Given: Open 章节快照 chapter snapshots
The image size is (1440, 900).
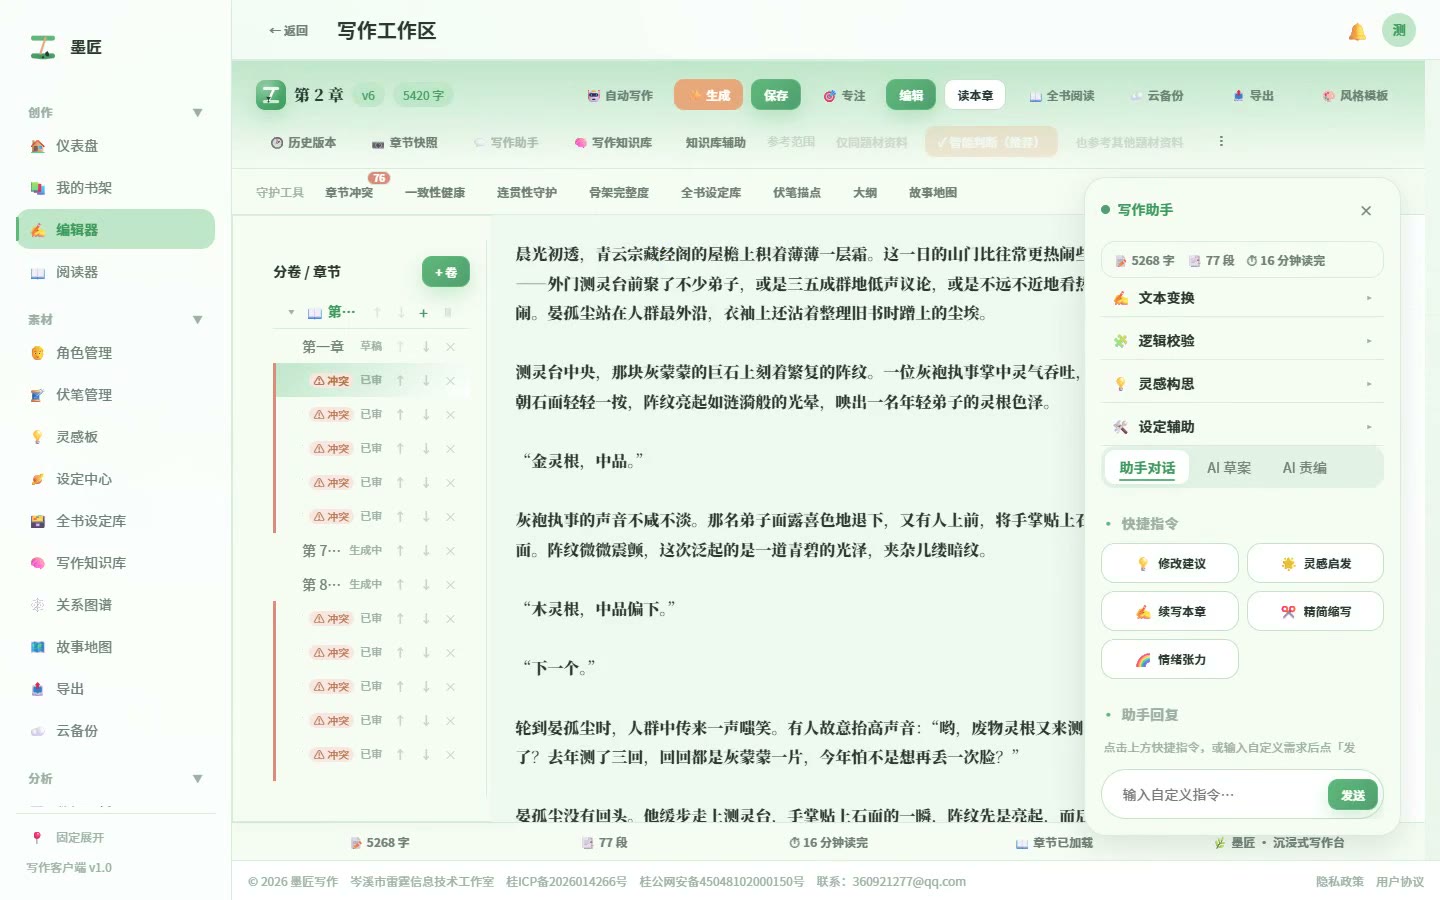Looking at the screenshot, I should [x=405, y=143].
